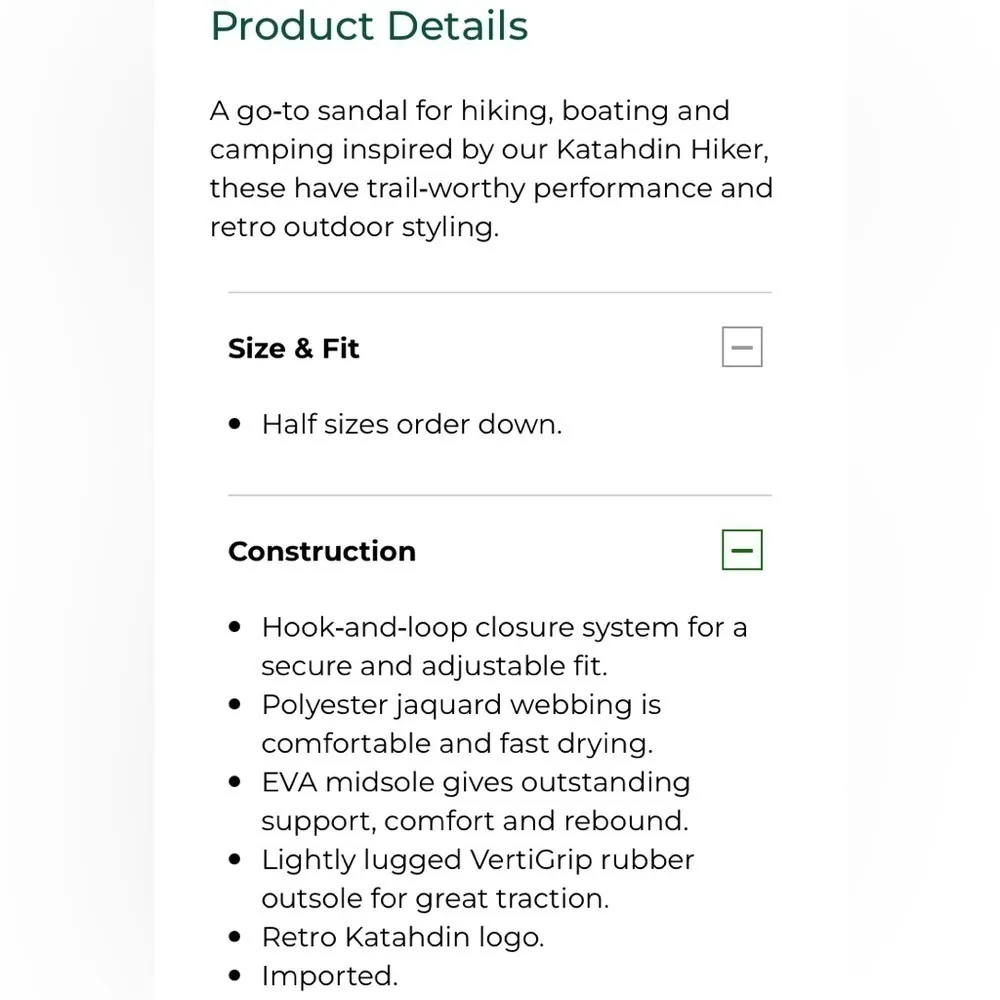Collapse the Construction section minus icon
Viewport: 1000px width, 1000px height.
[x=742, y=550]
